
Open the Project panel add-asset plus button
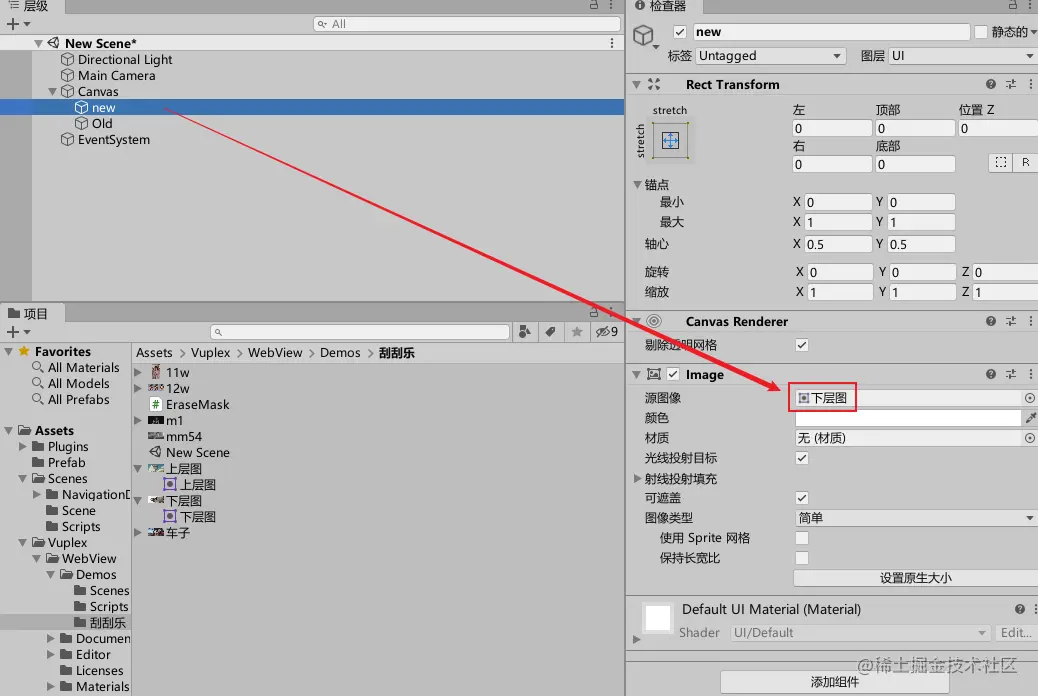[x=13, y=332]
